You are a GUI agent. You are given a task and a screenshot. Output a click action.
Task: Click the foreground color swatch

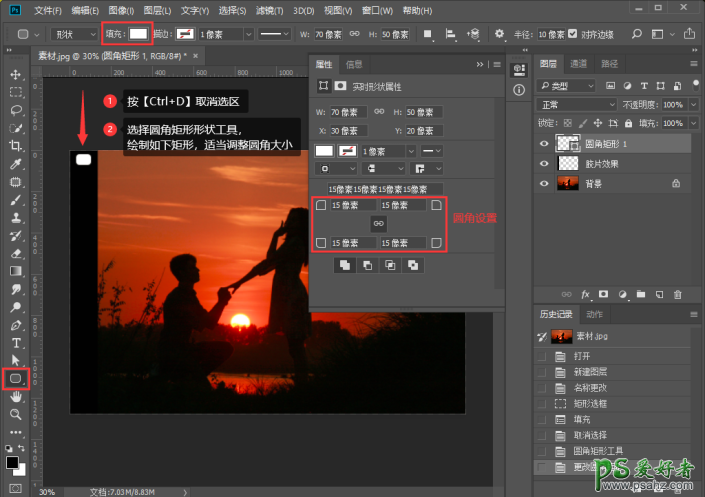point(12,462)
